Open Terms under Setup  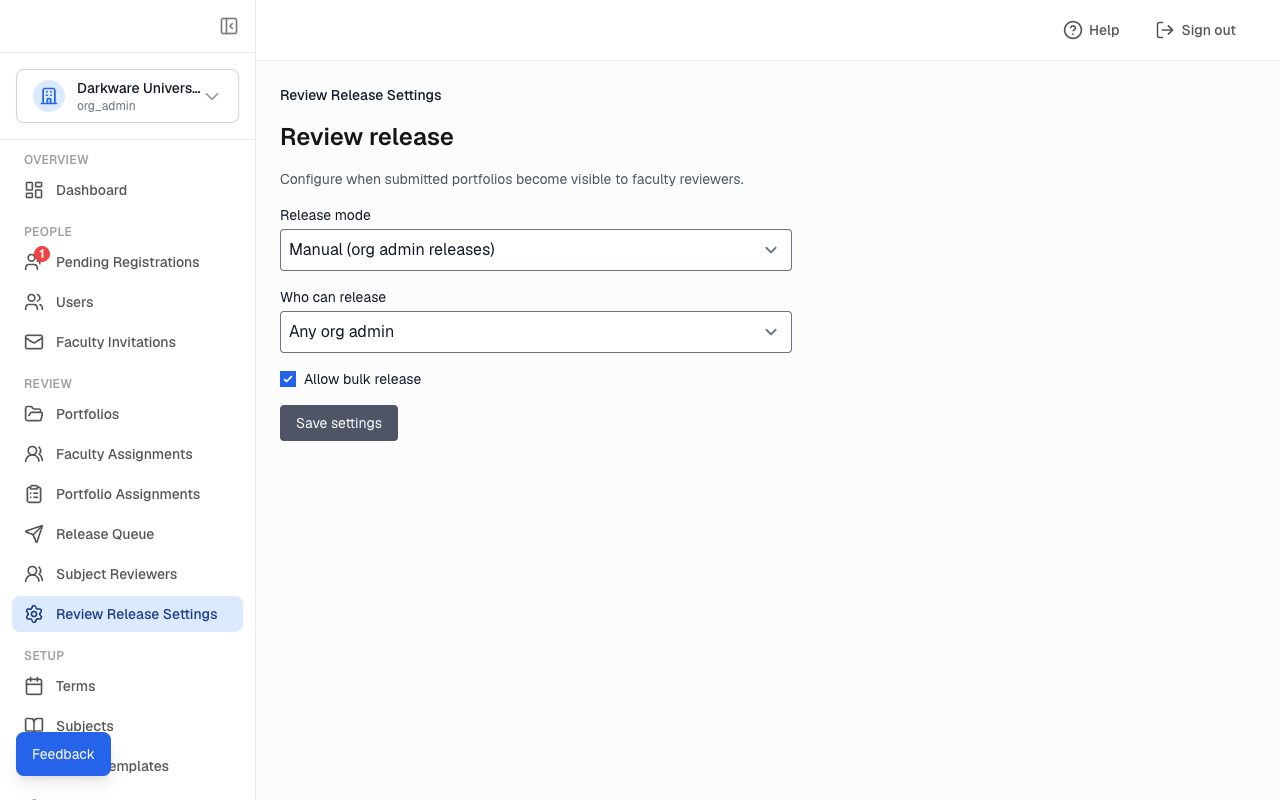[127, 686]
